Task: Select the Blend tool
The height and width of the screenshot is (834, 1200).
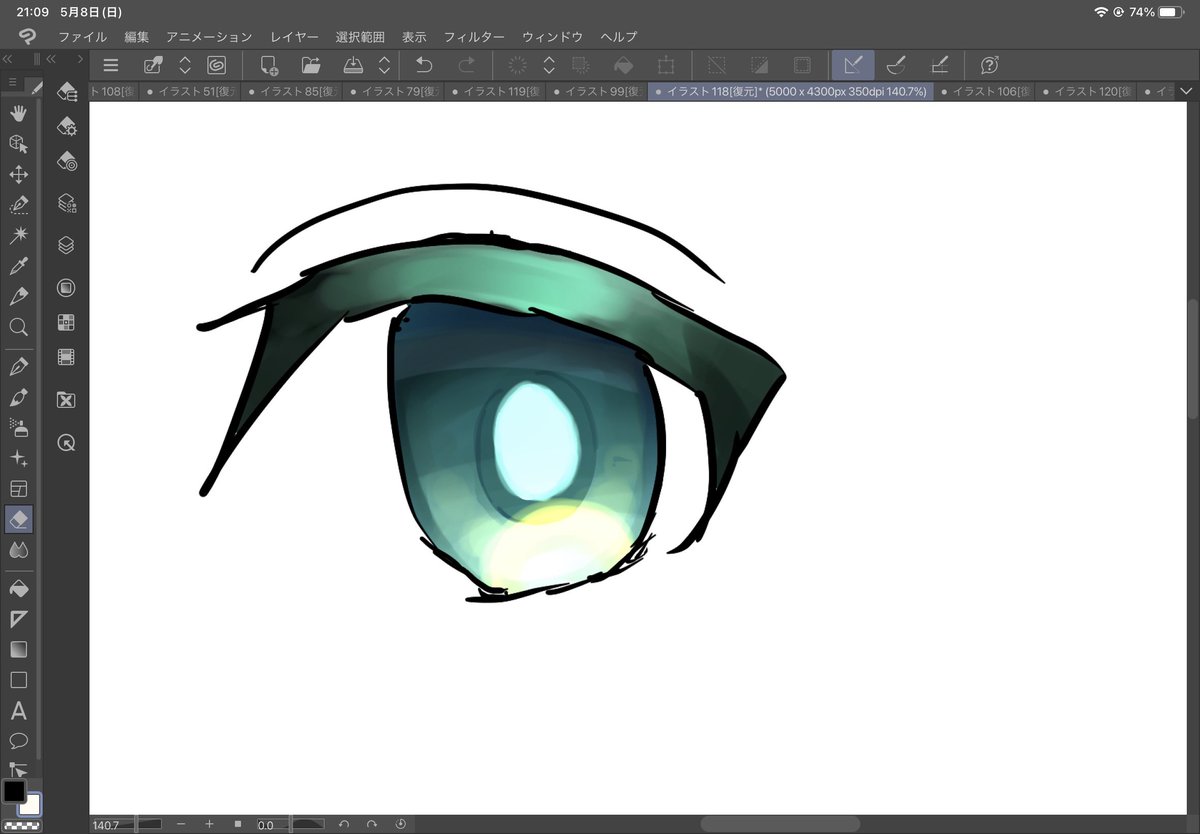Action: pyautogui.click(x=18, y=550)
